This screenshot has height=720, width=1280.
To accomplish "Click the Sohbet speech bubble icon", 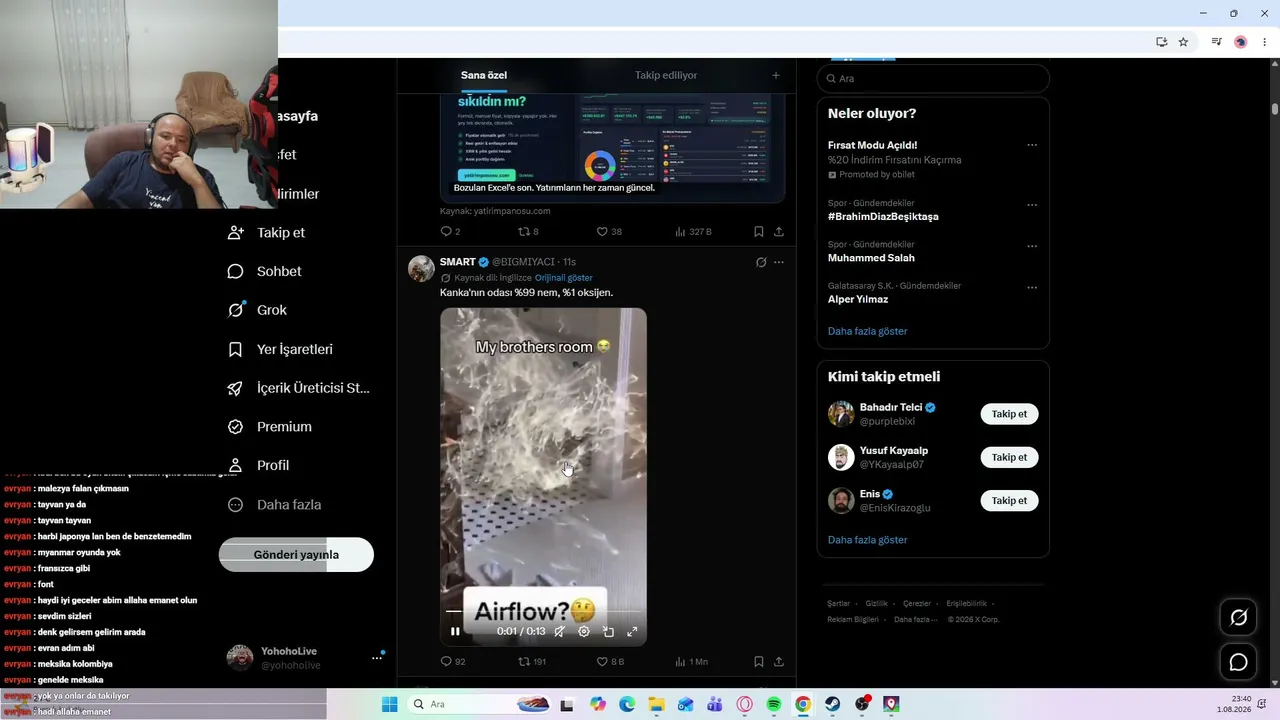I will click(236, 272).
